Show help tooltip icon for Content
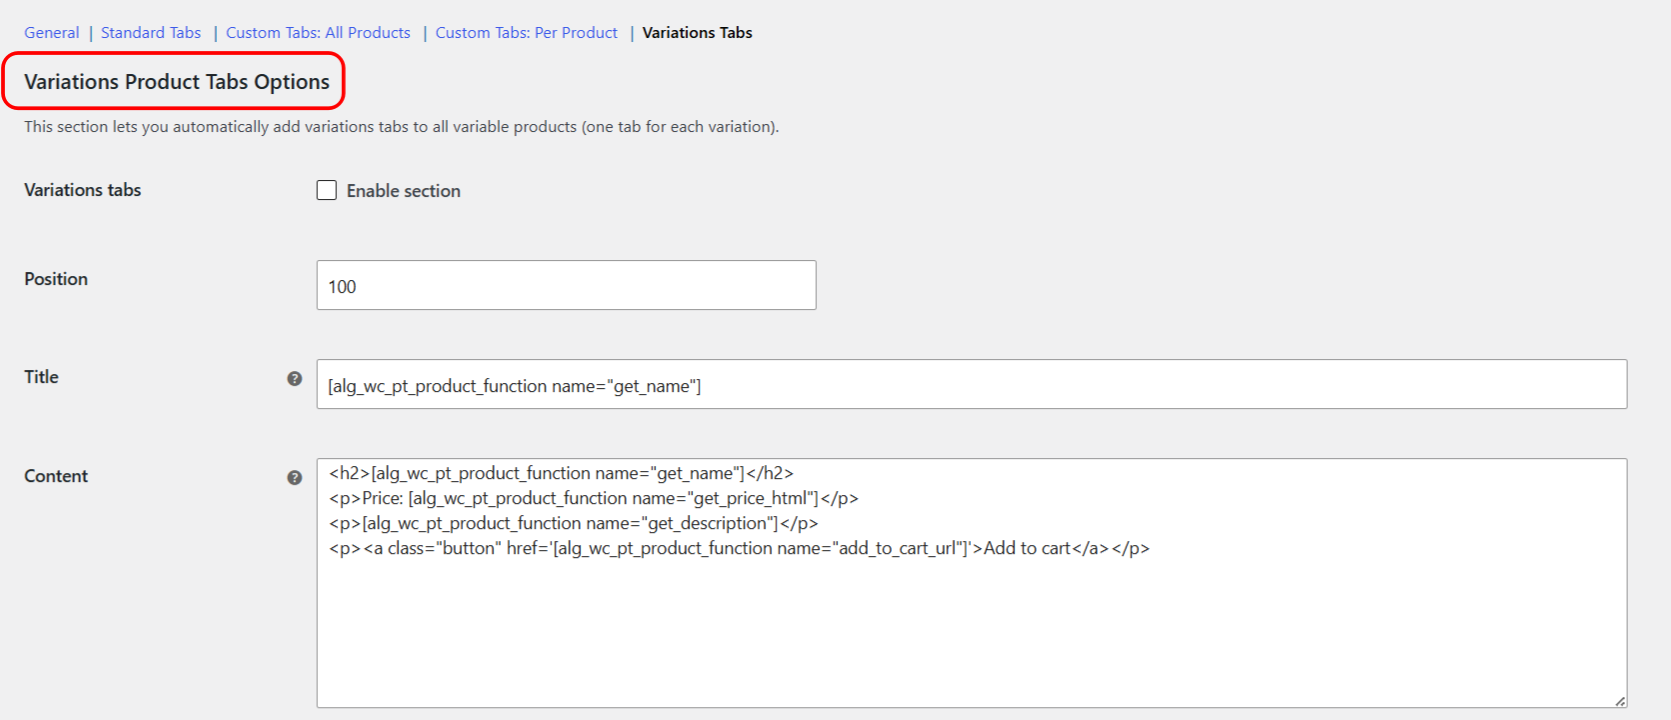 [294, 477]
